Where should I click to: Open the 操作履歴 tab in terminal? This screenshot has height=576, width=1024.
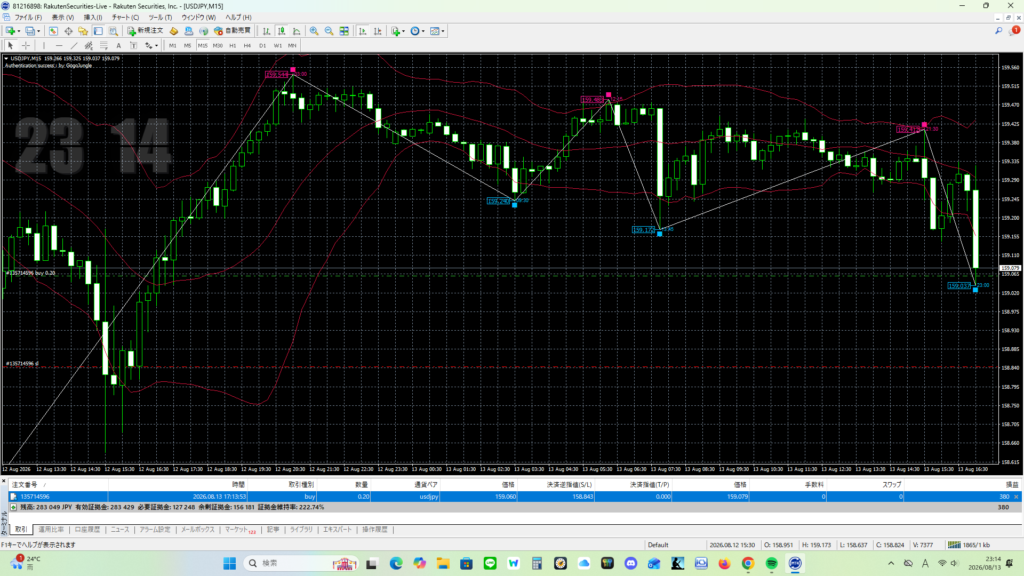point(375,530)
